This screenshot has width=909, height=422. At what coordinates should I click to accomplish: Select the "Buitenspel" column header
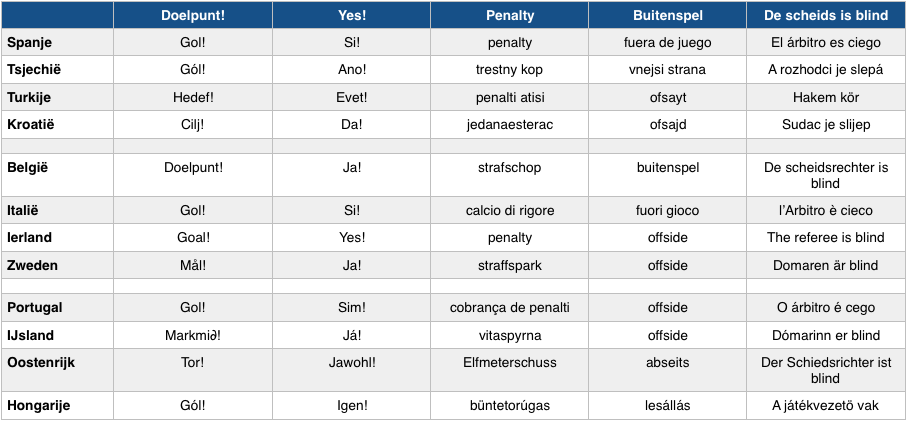pyautogui.click(x=667, y=16)
